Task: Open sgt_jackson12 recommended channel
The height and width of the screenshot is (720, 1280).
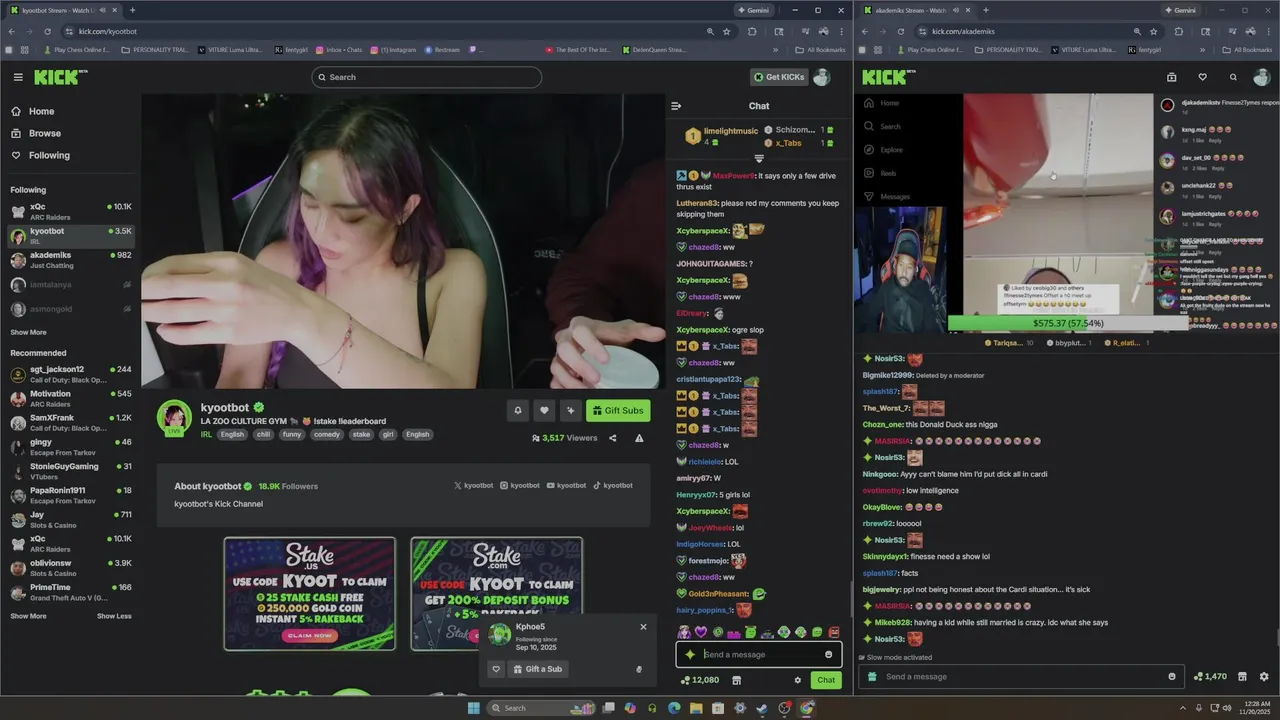Action: [70, 374]
